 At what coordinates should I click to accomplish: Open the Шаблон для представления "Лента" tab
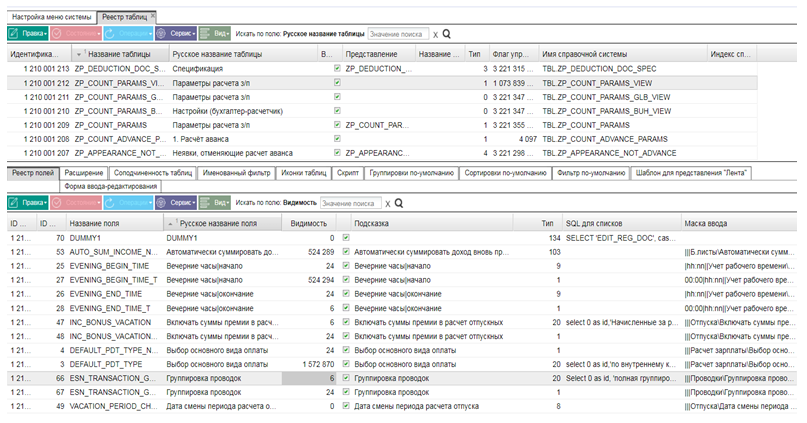pyautogui.click(x=691, y=173)
